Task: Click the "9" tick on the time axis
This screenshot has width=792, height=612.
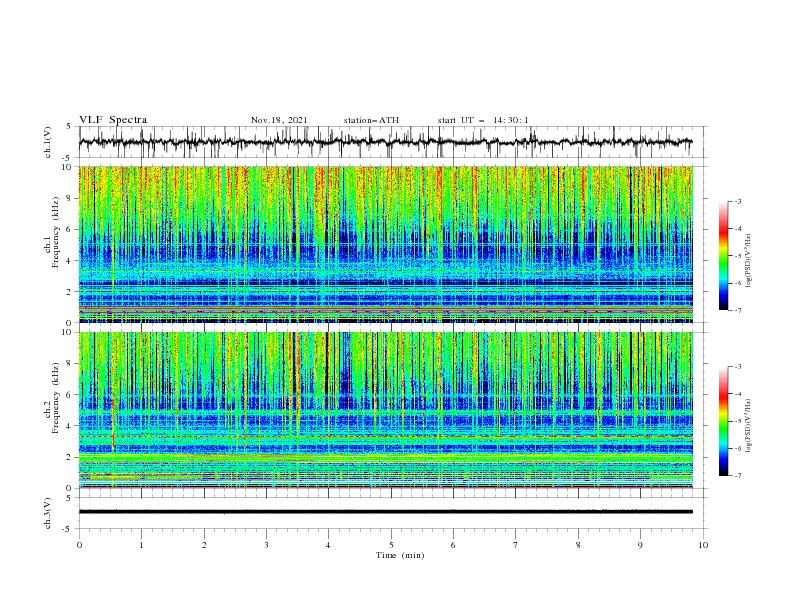Action: point(640,545)
